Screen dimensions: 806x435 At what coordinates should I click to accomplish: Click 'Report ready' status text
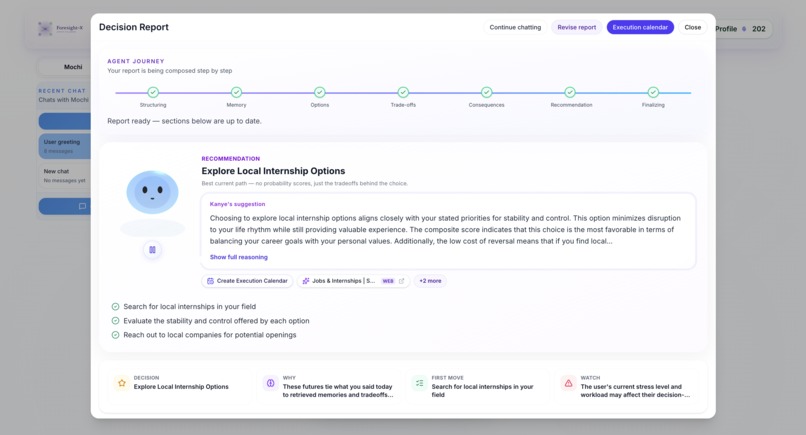click(184, 121)
